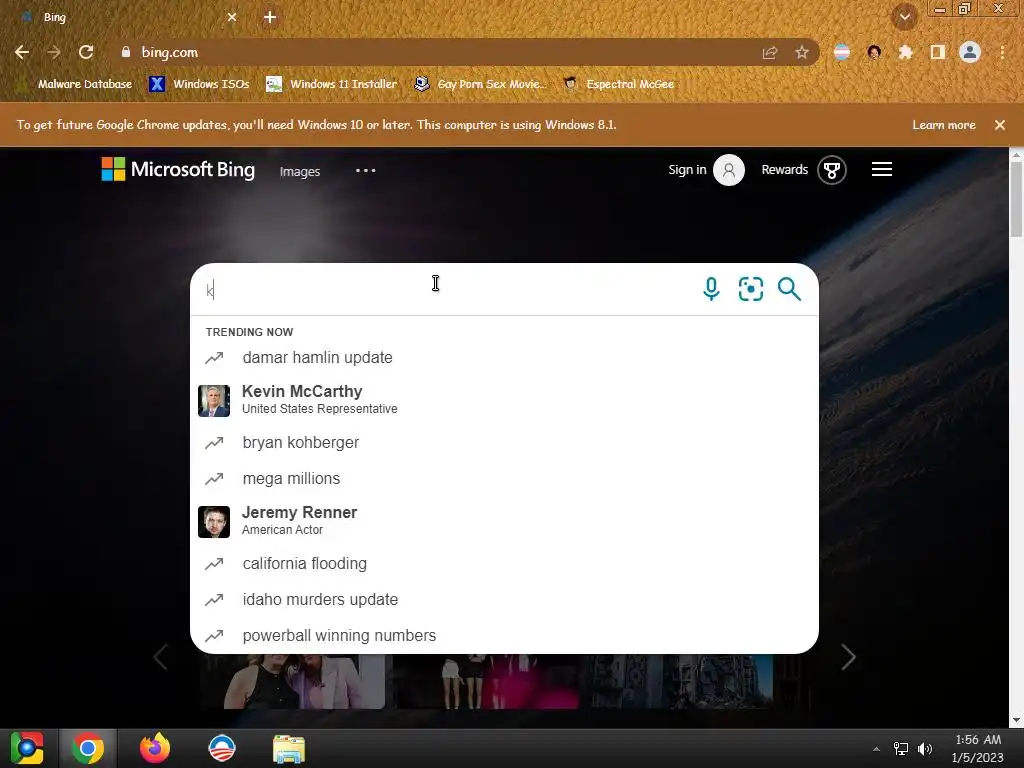Click the Sign in text link
This screenshot has width=1024, height=768.
tap(687, 170)
